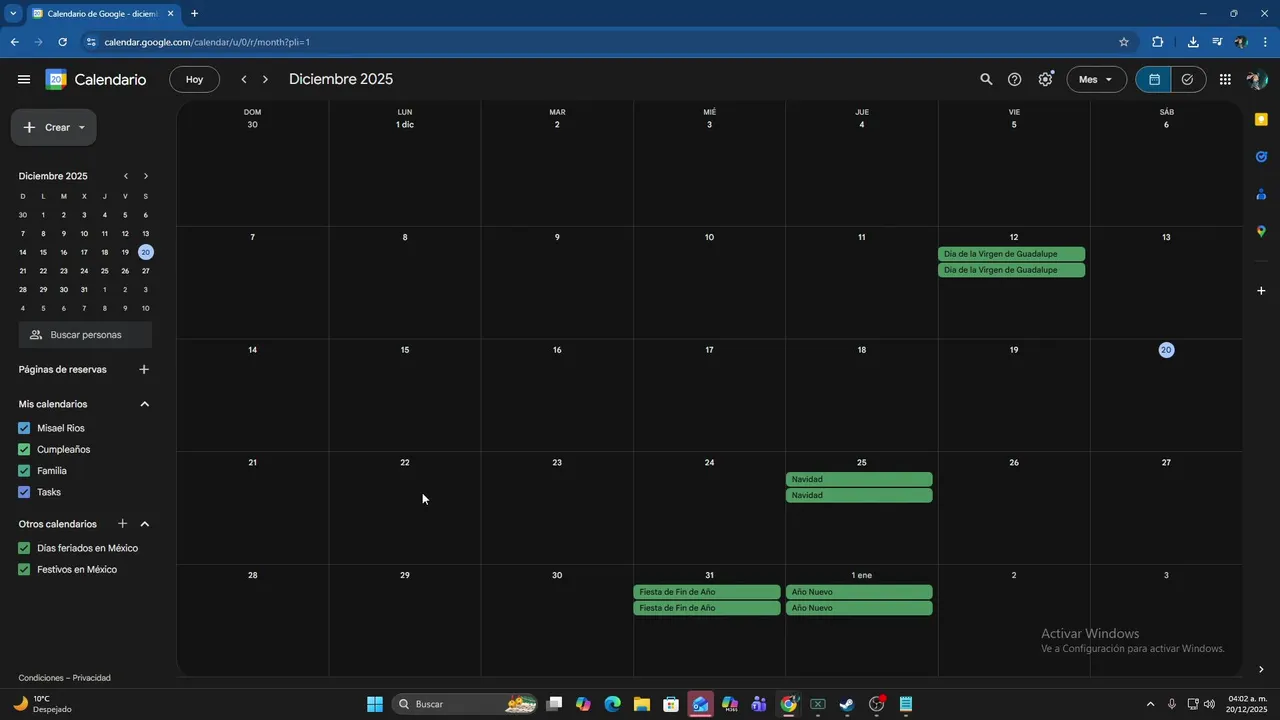The image size is (1280, 720).
Task: Open Windows Start menu
Action: [x=375, y=704]
